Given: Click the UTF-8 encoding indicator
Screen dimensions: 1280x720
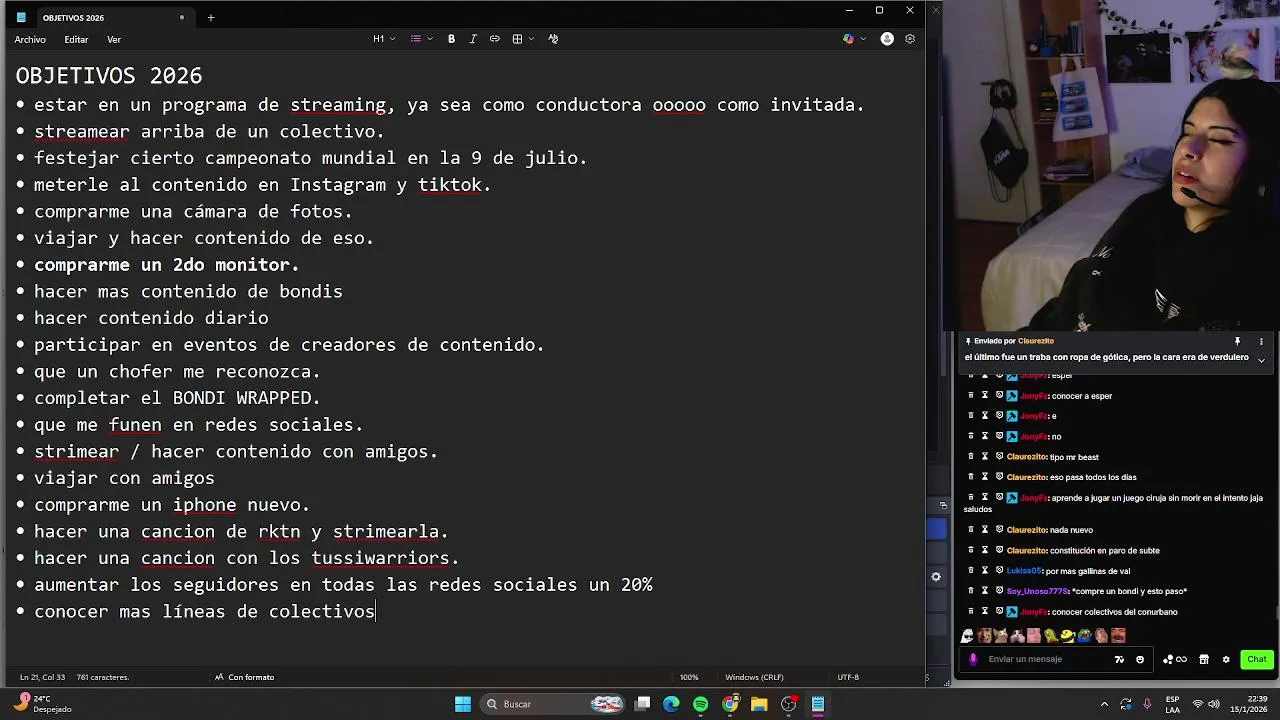Looking at the screenshot, I should click(848, 677).
